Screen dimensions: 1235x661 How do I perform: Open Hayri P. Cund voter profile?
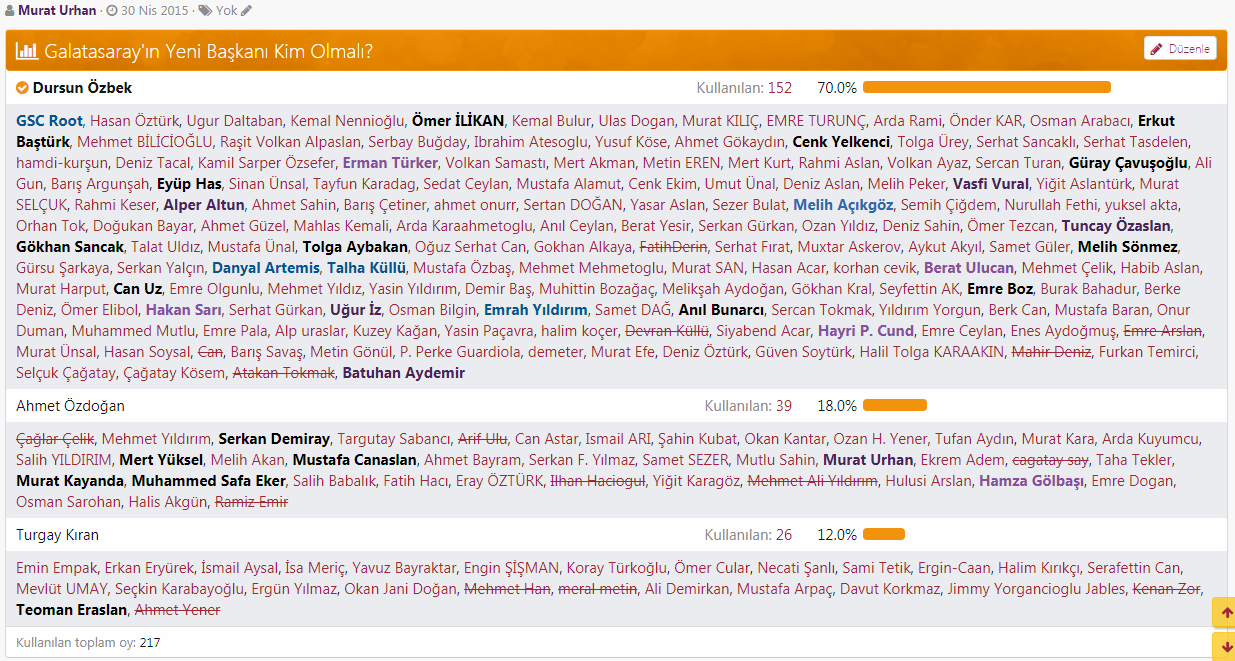coord(866,331)
